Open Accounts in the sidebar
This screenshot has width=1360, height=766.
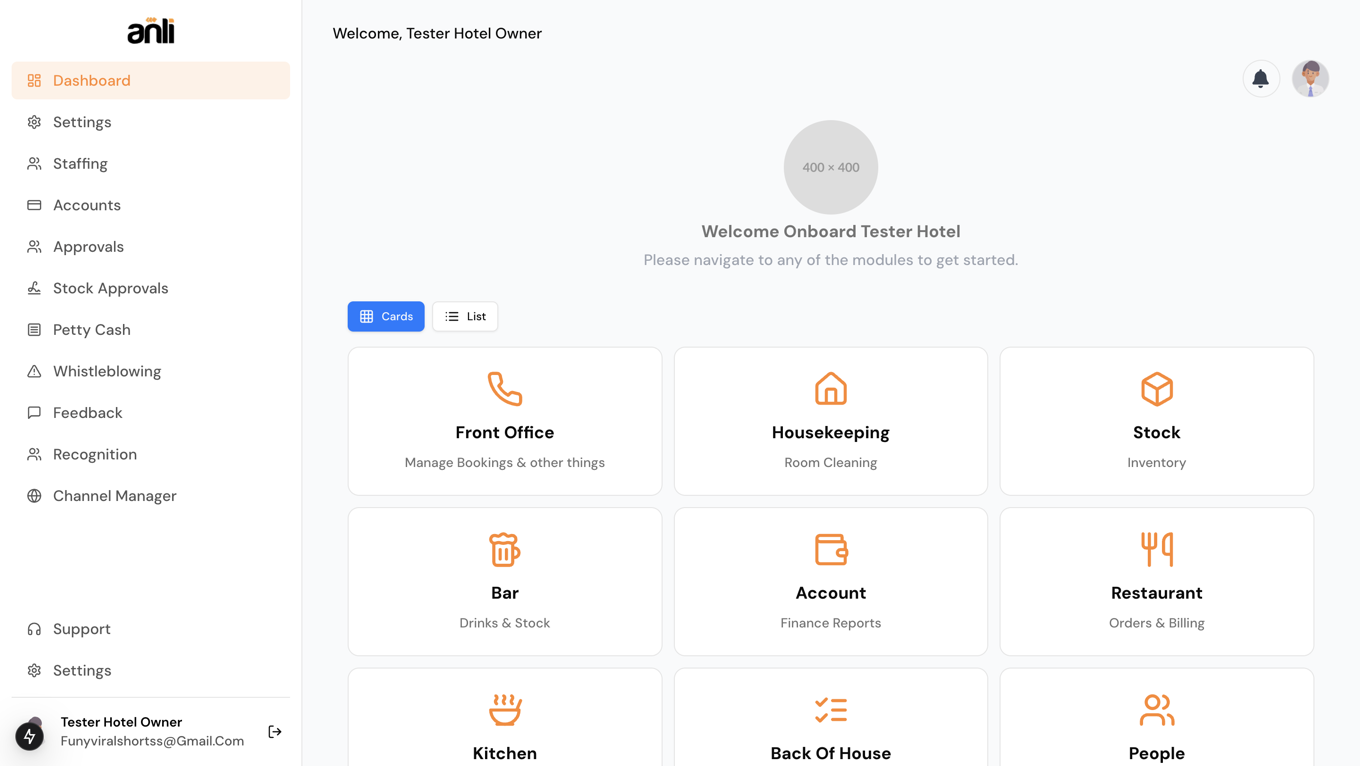151,205
